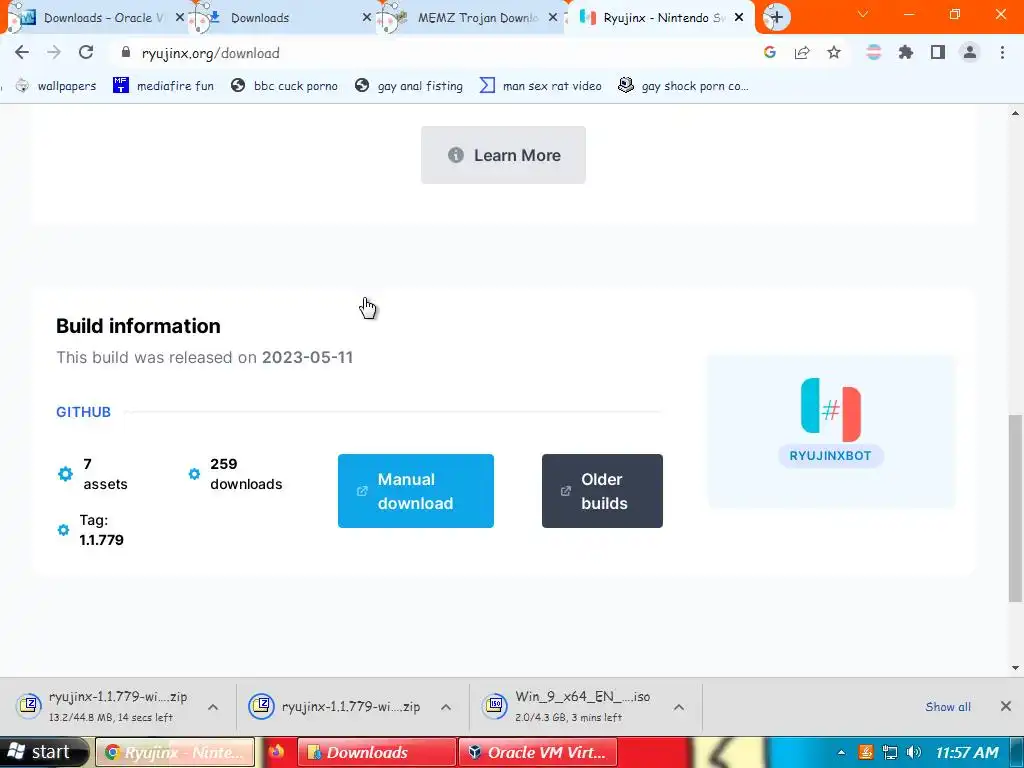Click the gear icon beside Tag 1.1.779
Image resolution: width=1024 pixels, height=768 pixels.
click(x=63, y=530)
